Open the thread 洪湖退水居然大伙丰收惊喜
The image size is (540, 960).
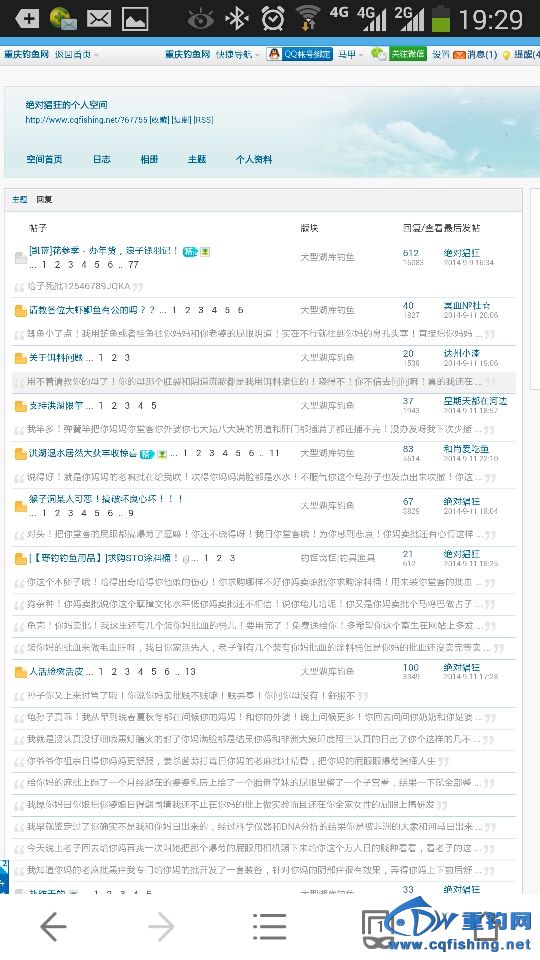[x=83, y=454]
